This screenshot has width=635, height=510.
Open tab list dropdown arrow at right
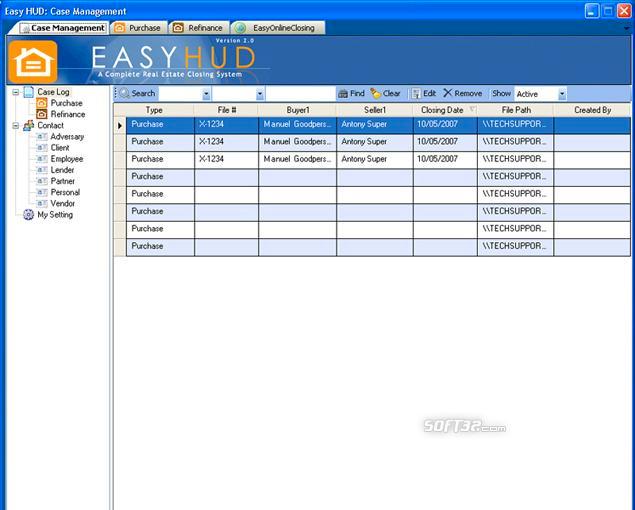[627, 28]
